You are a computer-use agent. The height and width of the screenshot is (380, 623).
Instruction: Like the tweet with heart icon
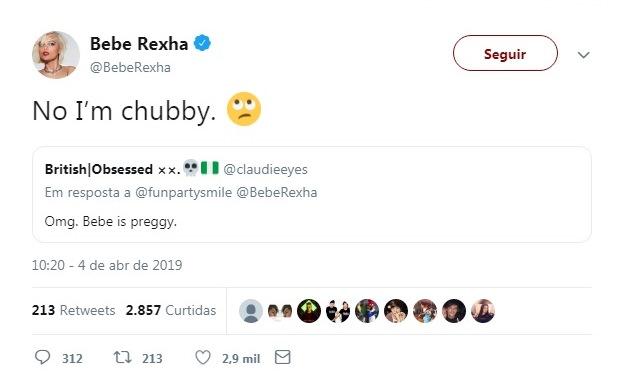pos(203,357)
